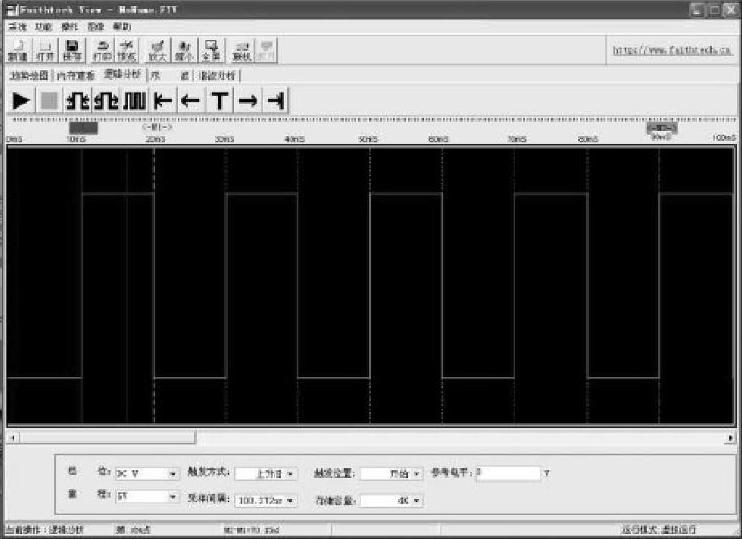
Task: Expand the 4K storage capacity dropdown
Action: click(x=391, y=499)
